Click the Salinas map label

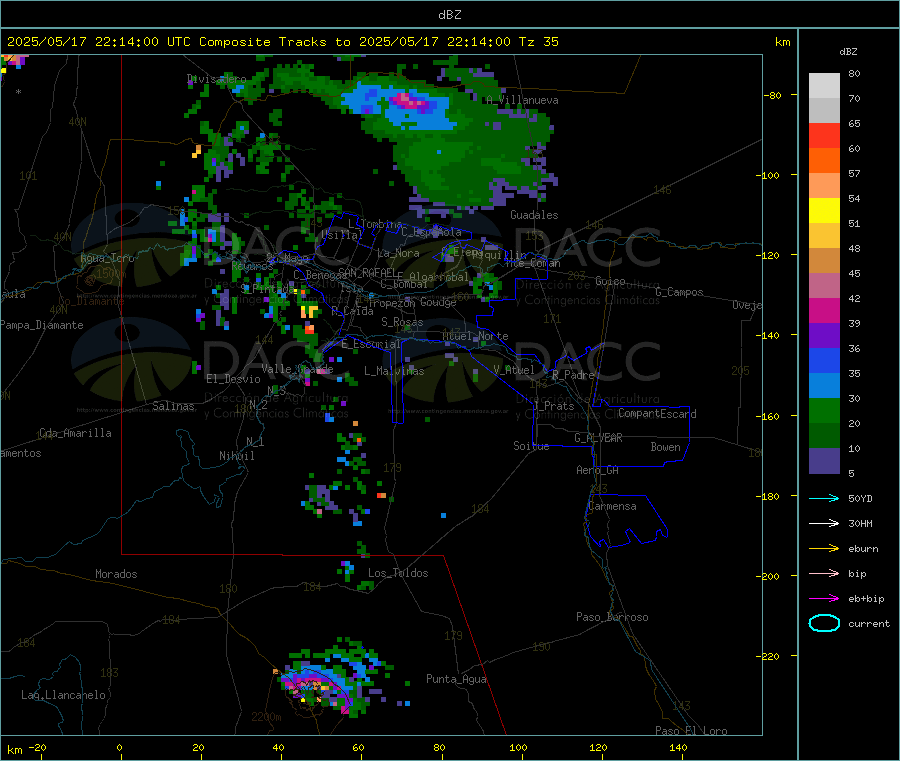coord(173,406)
